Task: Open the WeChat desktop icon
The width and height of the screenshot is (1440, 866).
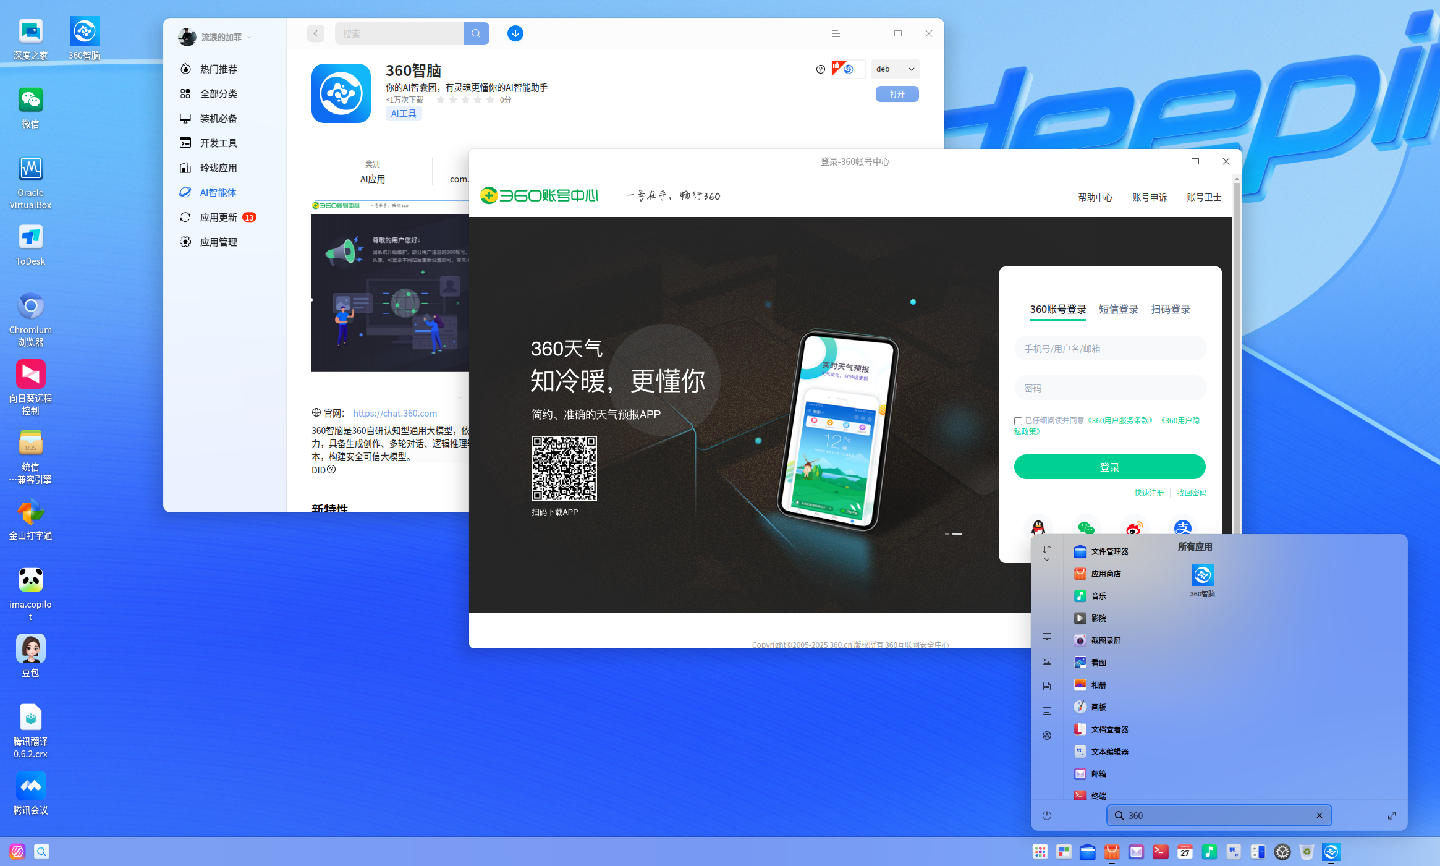Action: pyautogui.click(x=31, y=106)
